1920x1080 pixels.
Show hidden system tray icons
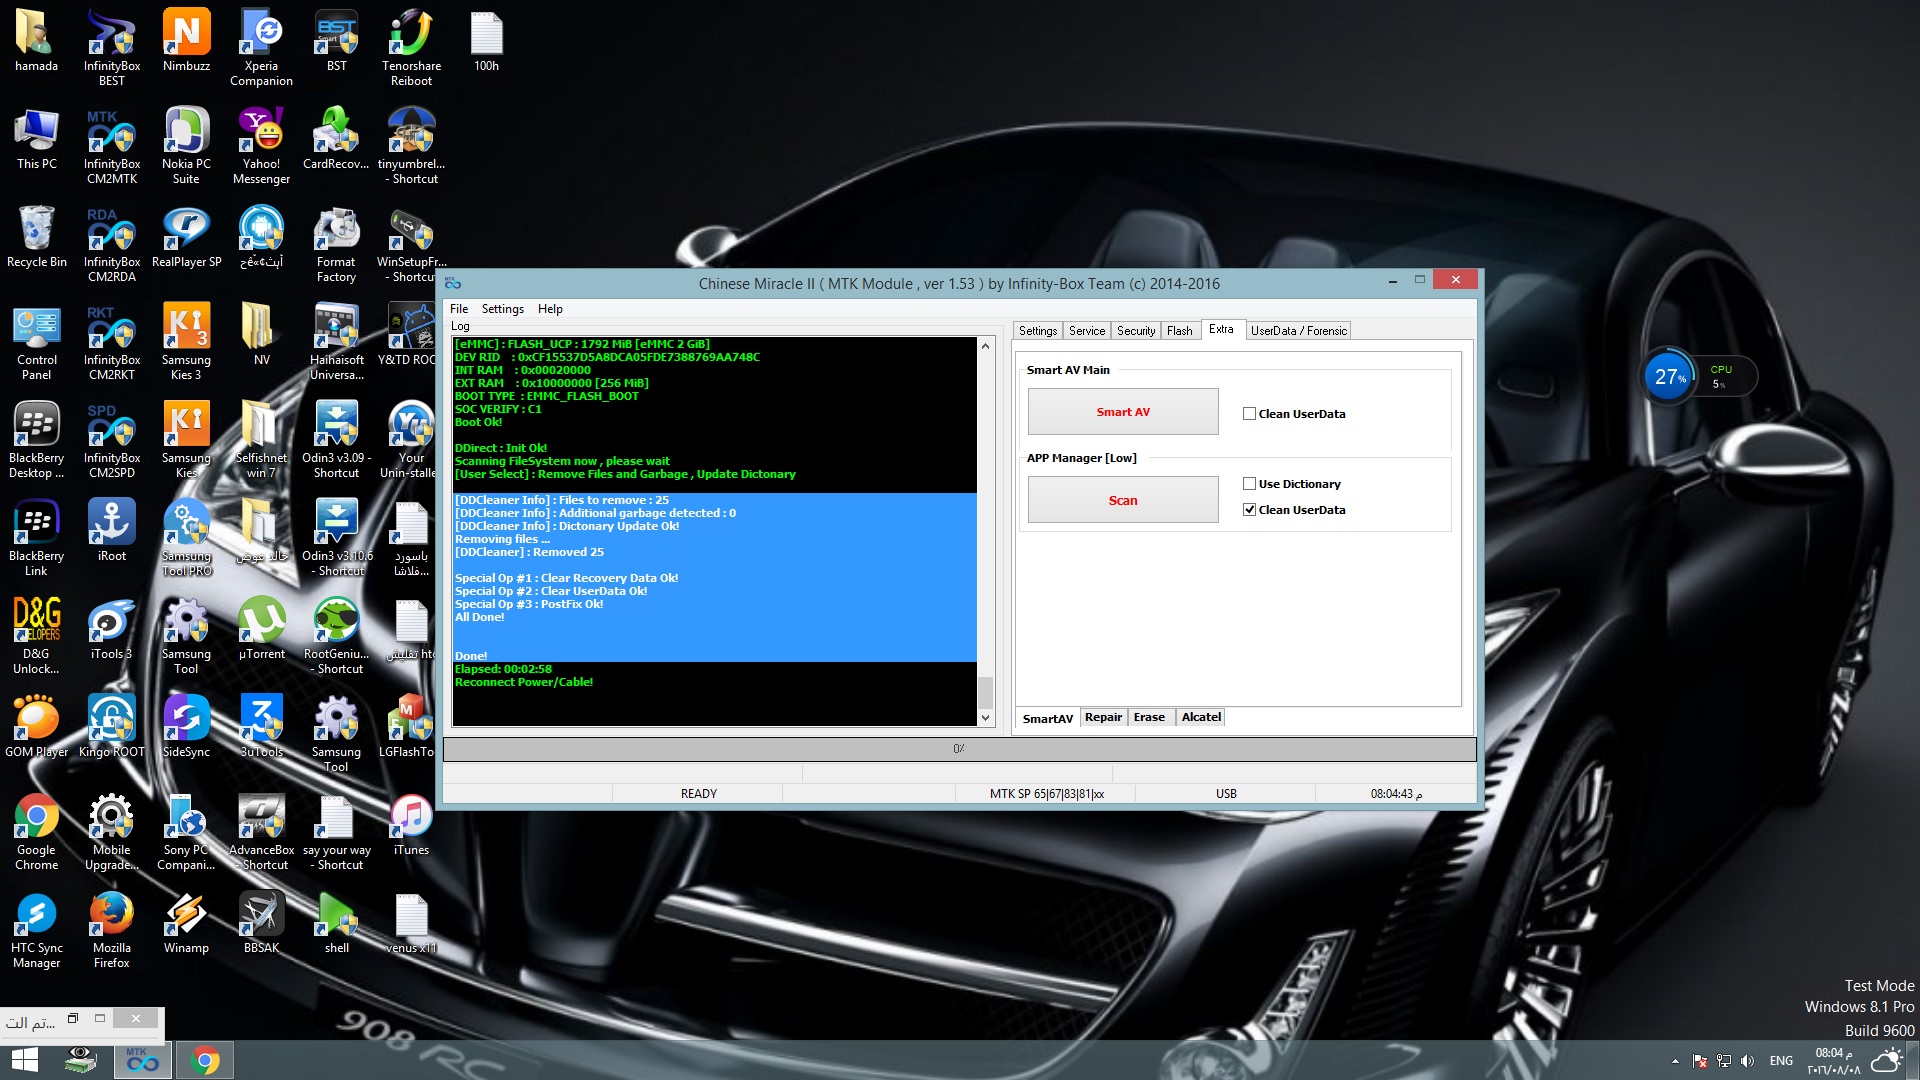1675,1061
